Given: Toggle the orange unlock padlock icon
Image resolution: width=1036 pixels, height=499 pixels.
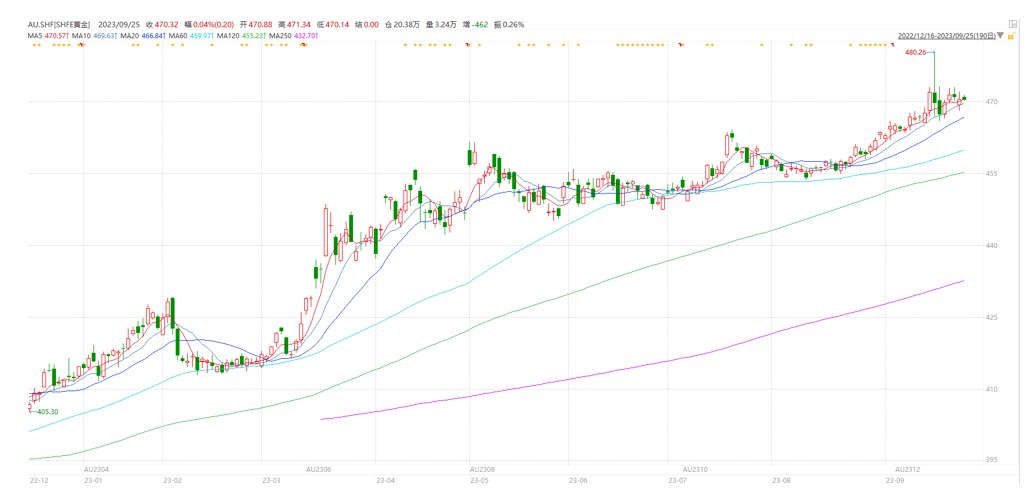Looking at the screenshot, I should [x=1012, y=36].
